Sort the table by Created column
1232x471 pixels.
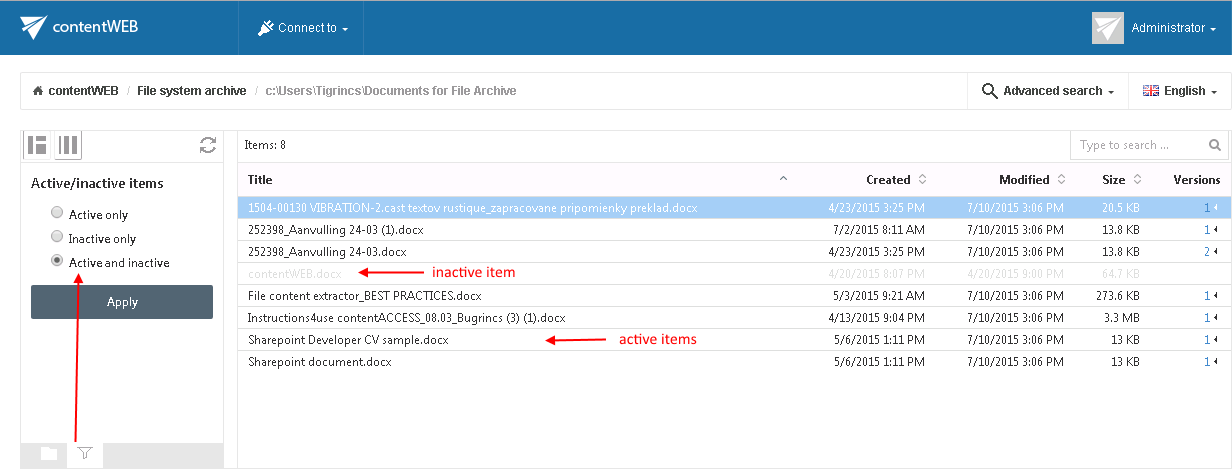(x=889, y=180)
